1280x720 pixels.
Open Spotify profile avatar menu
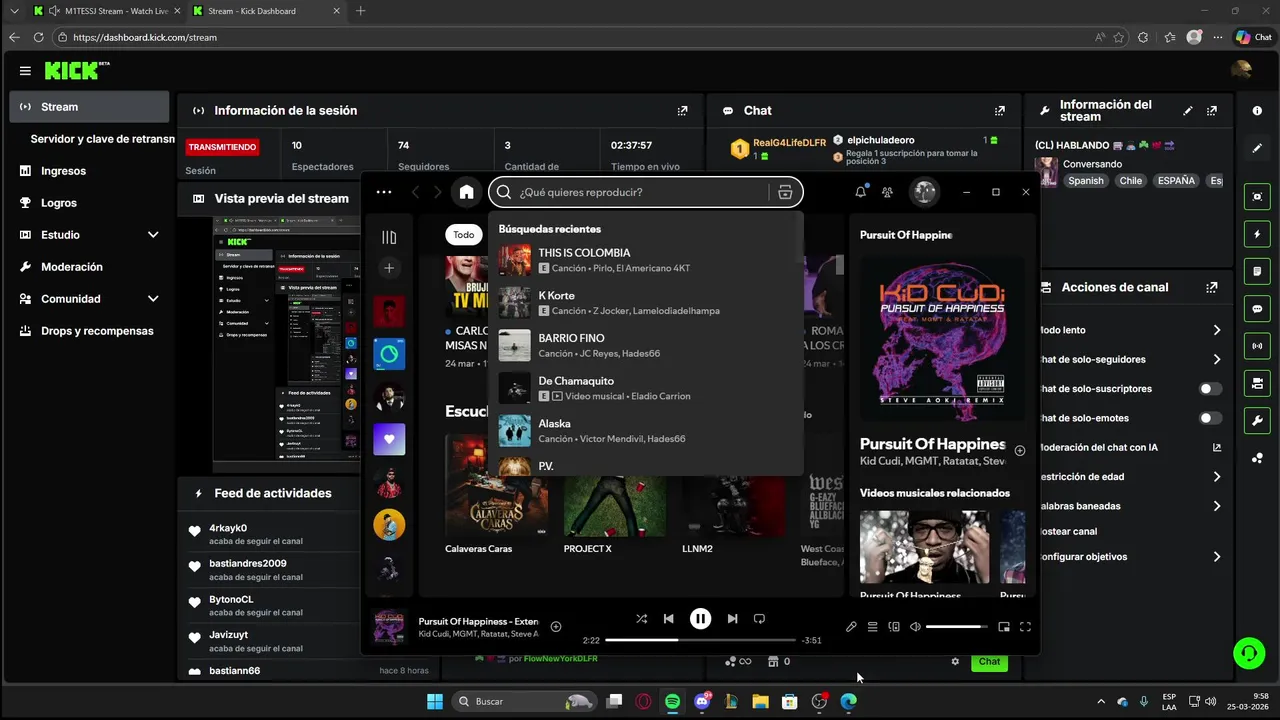click(924, 192)
